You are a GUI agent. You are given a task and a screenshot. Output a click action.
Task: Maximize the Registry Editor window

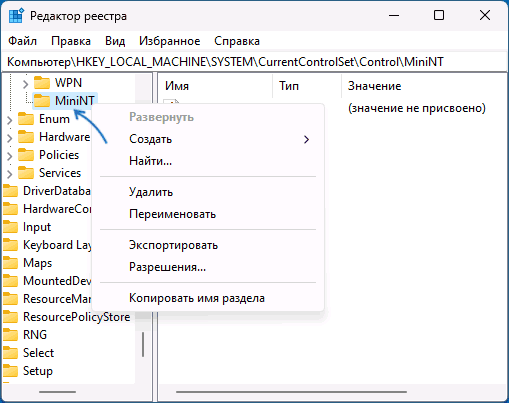[x=439, y=15]
